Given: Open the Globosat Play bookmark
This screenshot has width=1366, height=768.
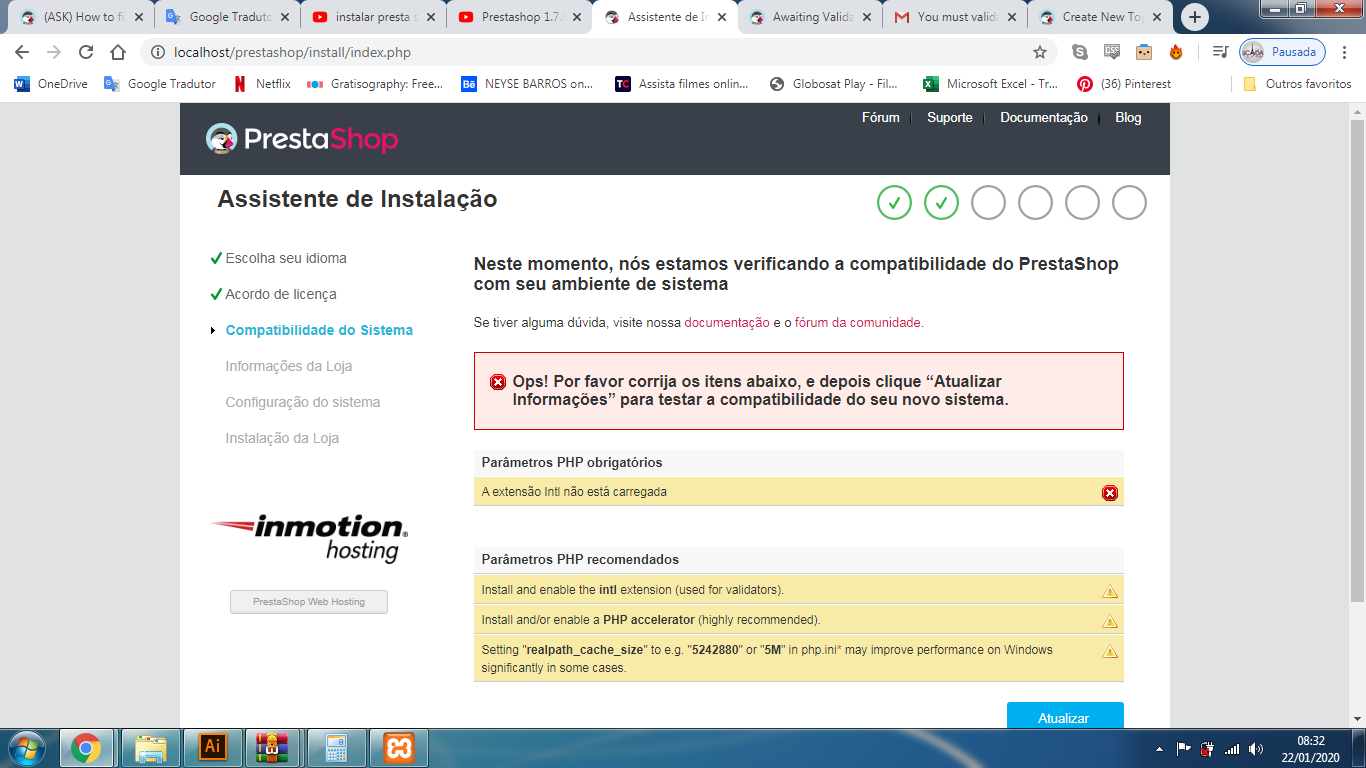Looking at the screenshot, I should tap(833, 84).
